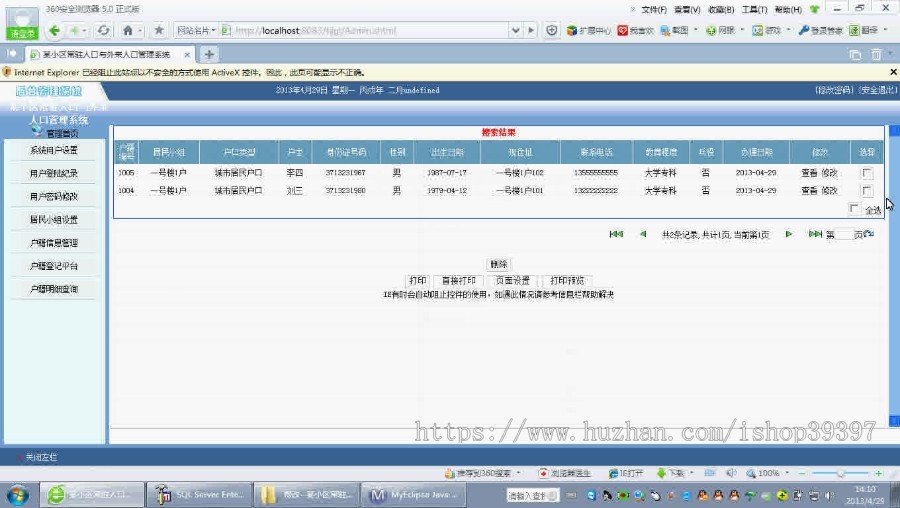
Task: Open the 游戏 games toolbar item
Action: pos(767,30)
